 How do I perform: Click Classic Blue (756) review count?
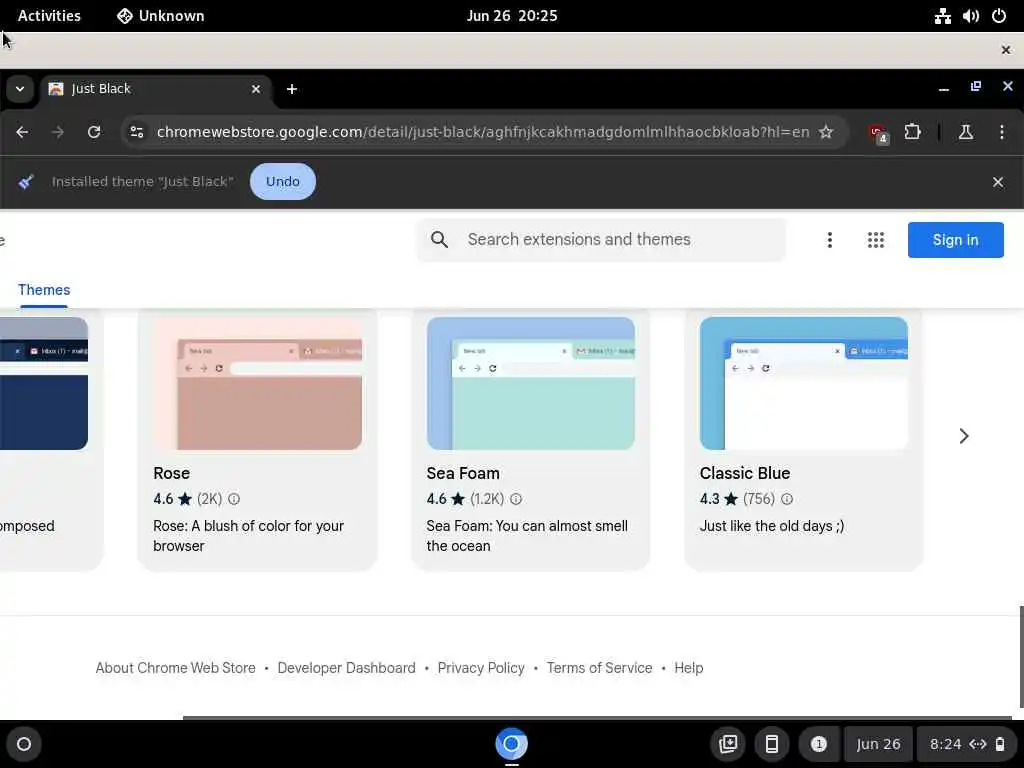[759, 499]
